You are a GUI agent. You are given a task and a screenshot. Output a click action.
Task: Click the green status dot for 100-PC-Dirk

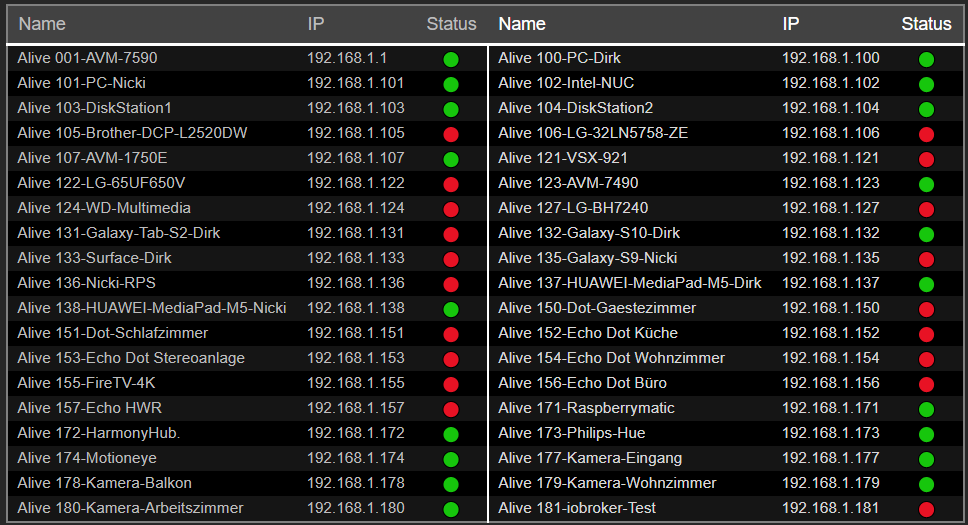coord(926,59)
